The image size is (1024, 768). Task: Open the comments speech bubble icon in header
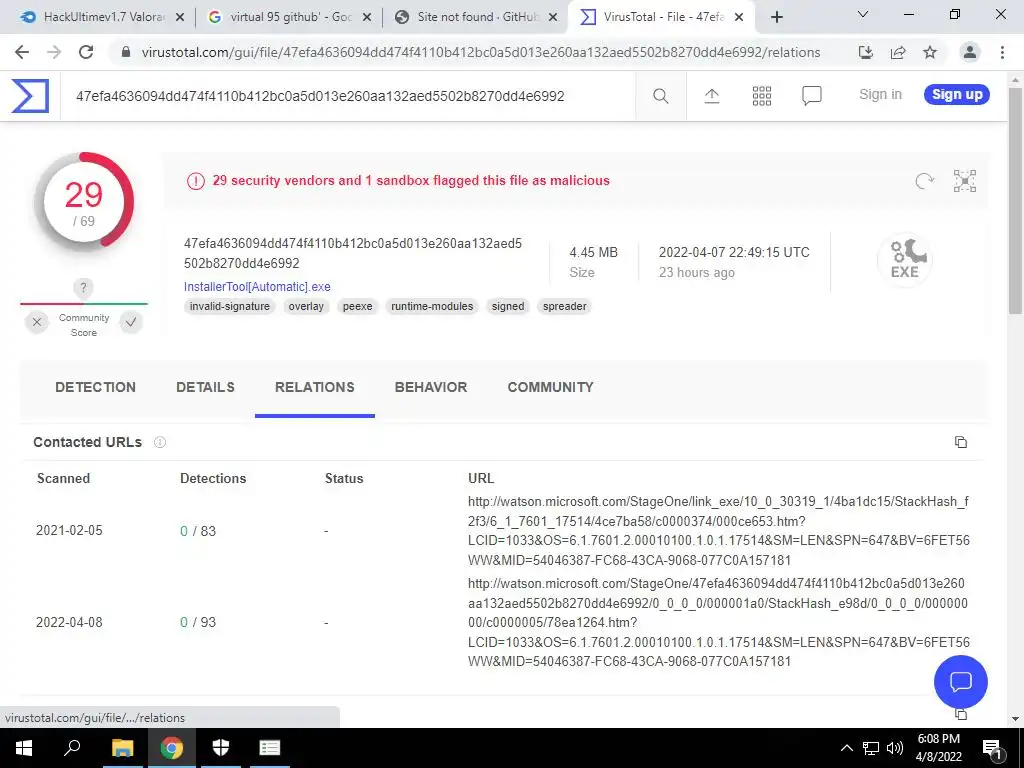point(812,97)
